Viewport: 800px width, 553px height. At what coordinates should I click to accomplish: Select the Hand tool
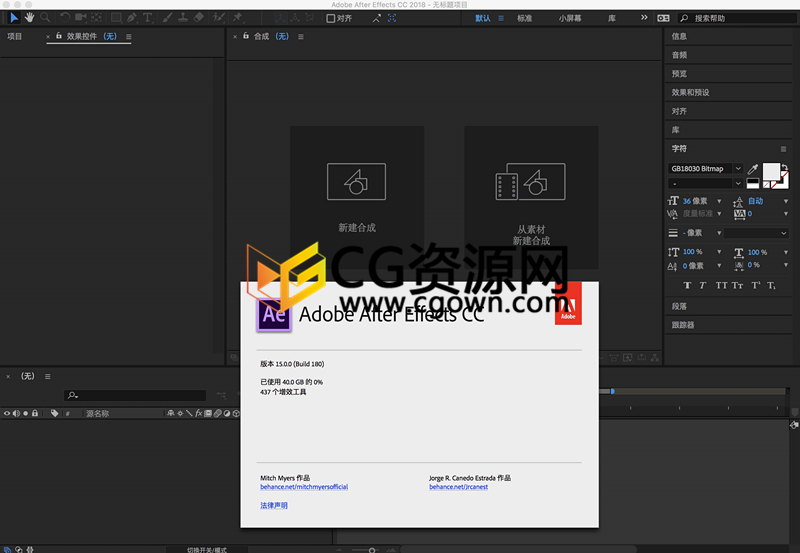click(30, 18)
